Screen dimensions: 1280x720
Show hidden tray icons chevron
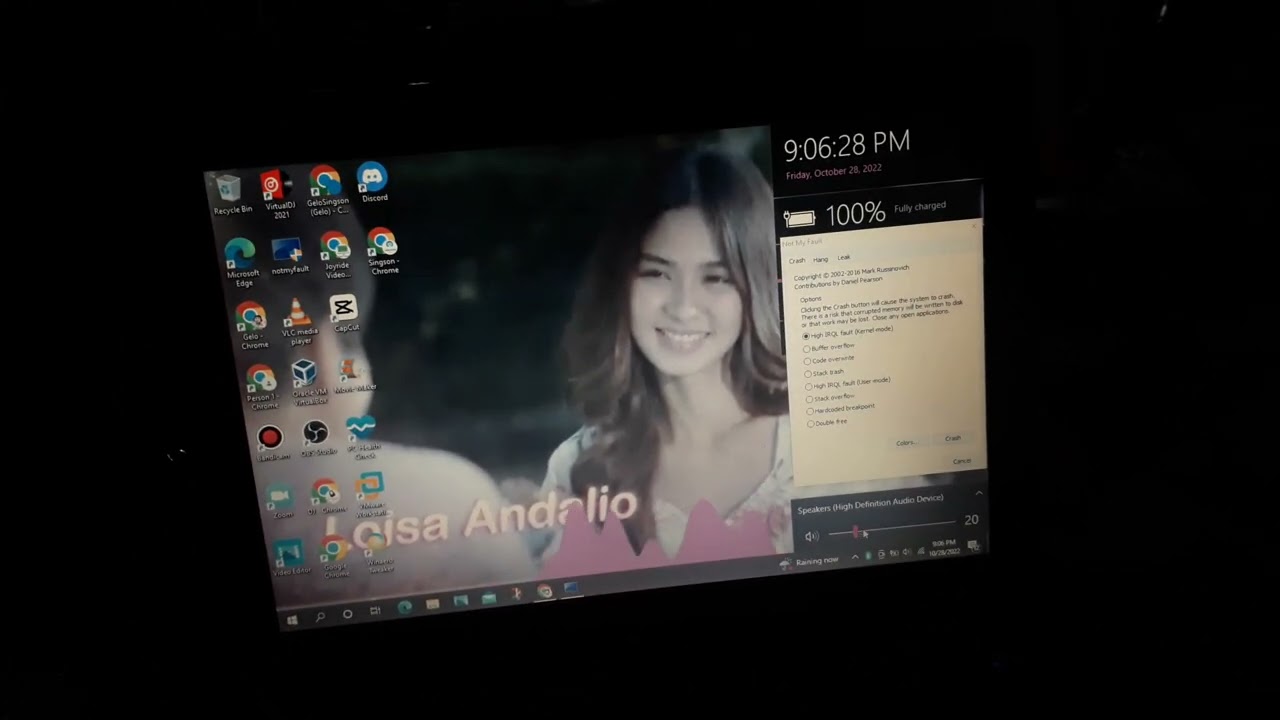pyautogui.click(x=853, y=558)
